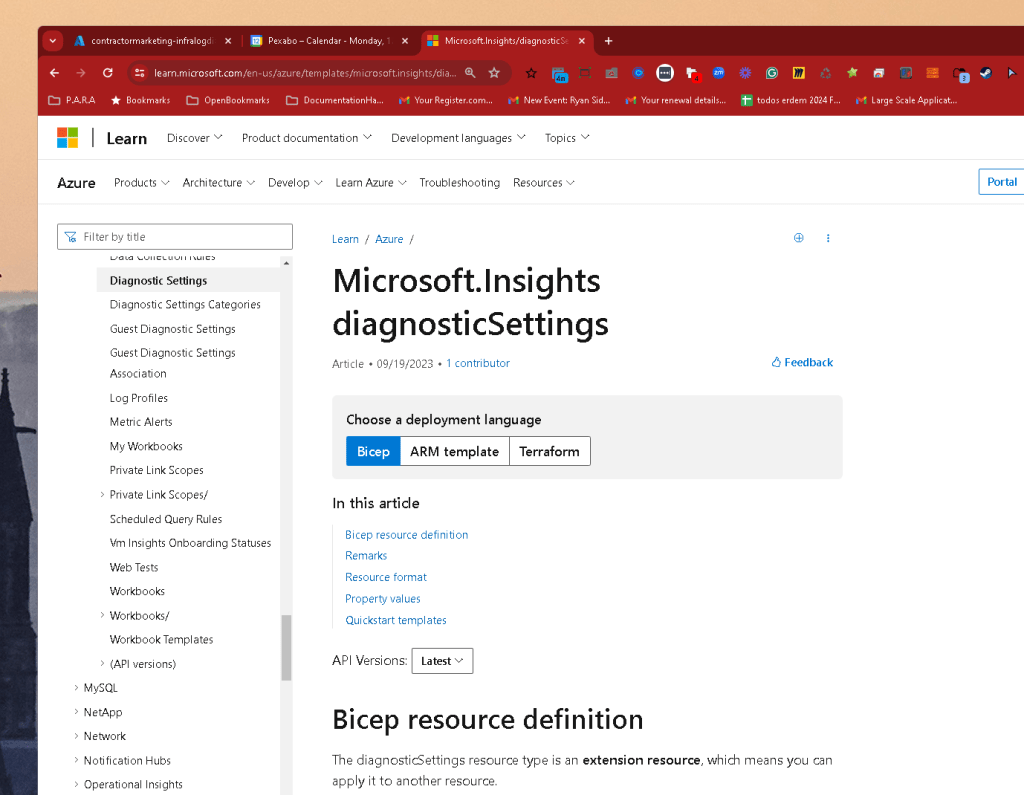Open todos erdem 2024 bookmark

coord(791,100)
